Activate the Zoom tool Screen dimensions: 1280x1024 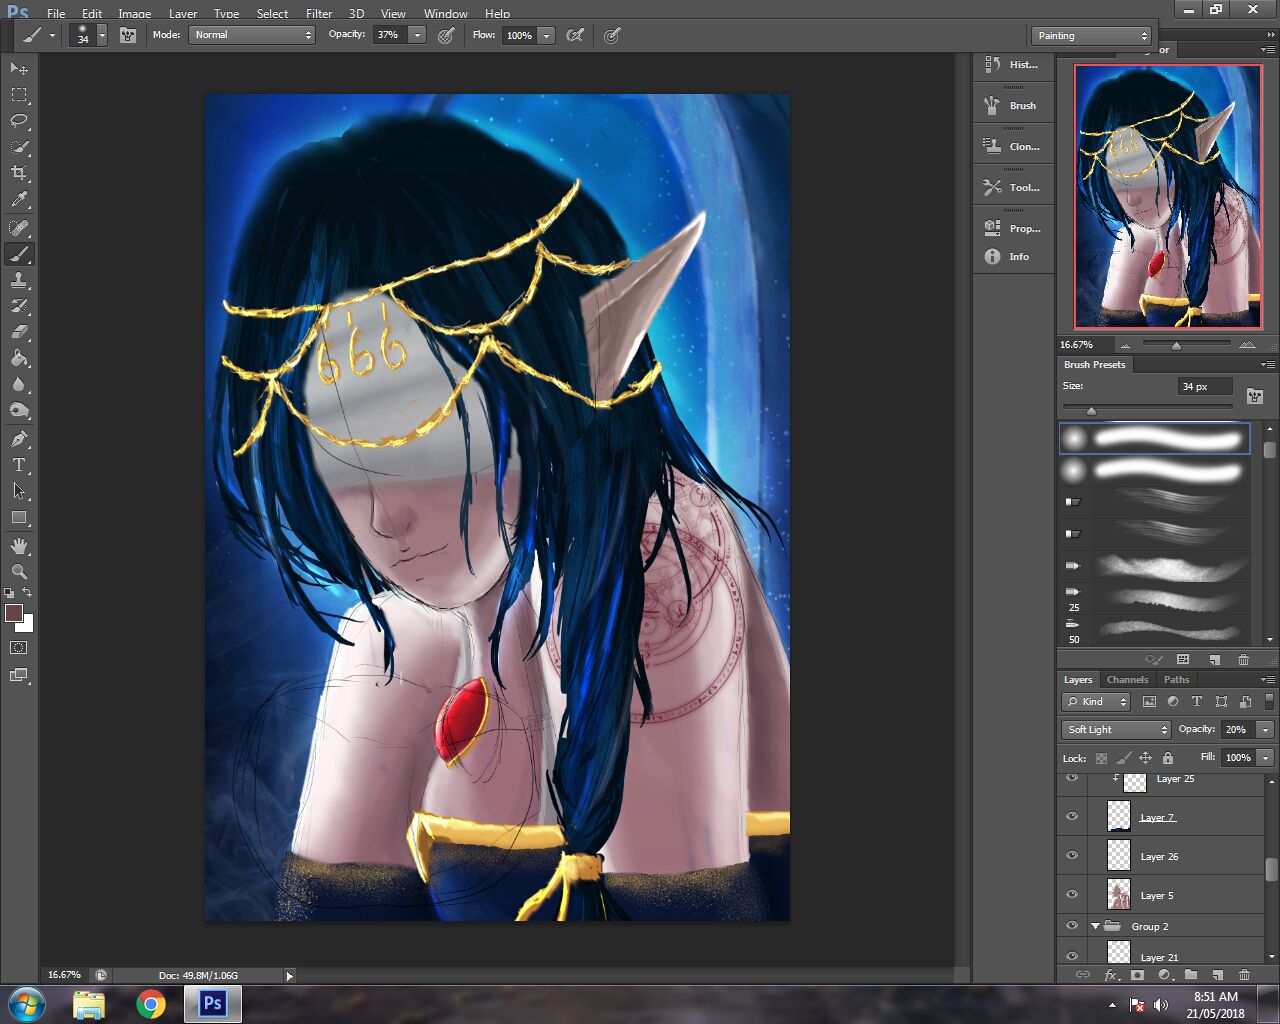tap(19, 572)
